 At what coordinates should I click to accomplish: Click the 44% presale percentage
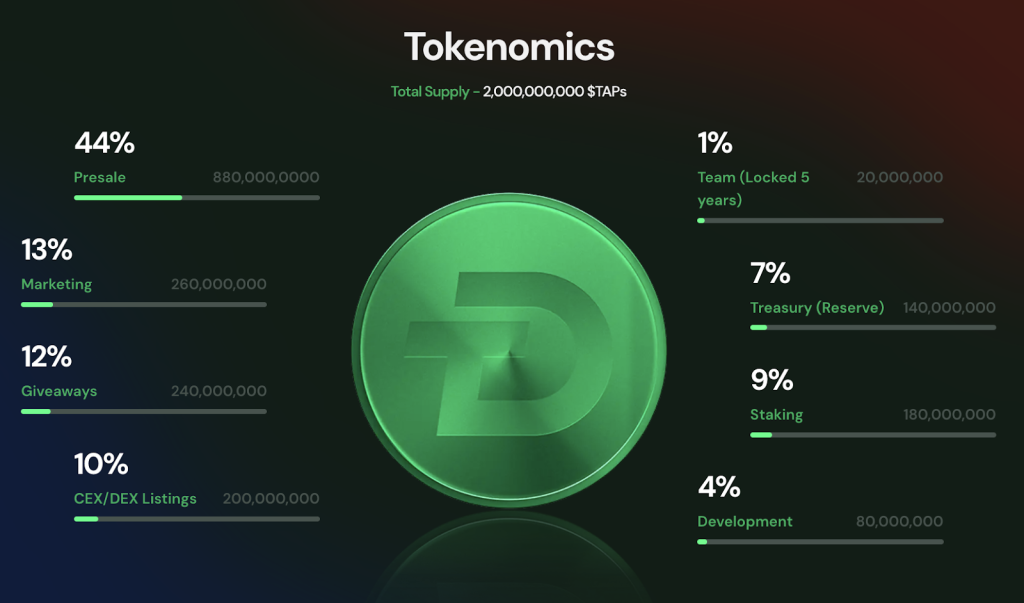tap(104, 143)
